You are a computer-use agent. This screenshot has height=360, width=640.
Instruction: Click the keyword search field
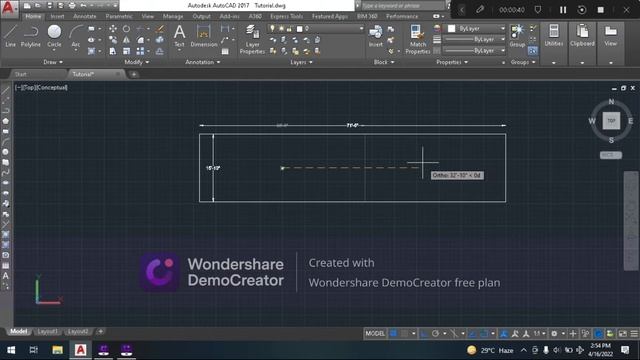pyautogui.click(x=402, y=6)
